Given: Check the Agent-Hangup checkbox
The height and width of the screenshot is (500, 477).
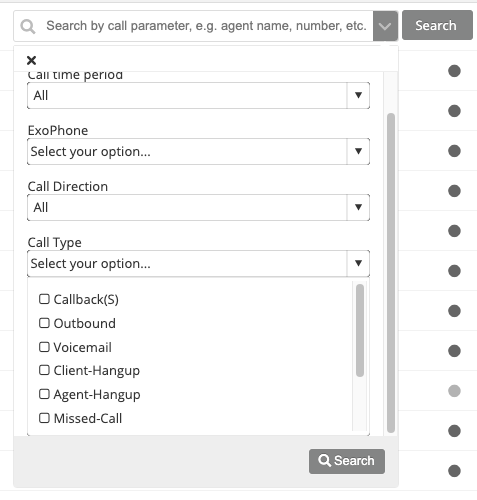Looking at the screenshot, I should [x=44, y=394].
